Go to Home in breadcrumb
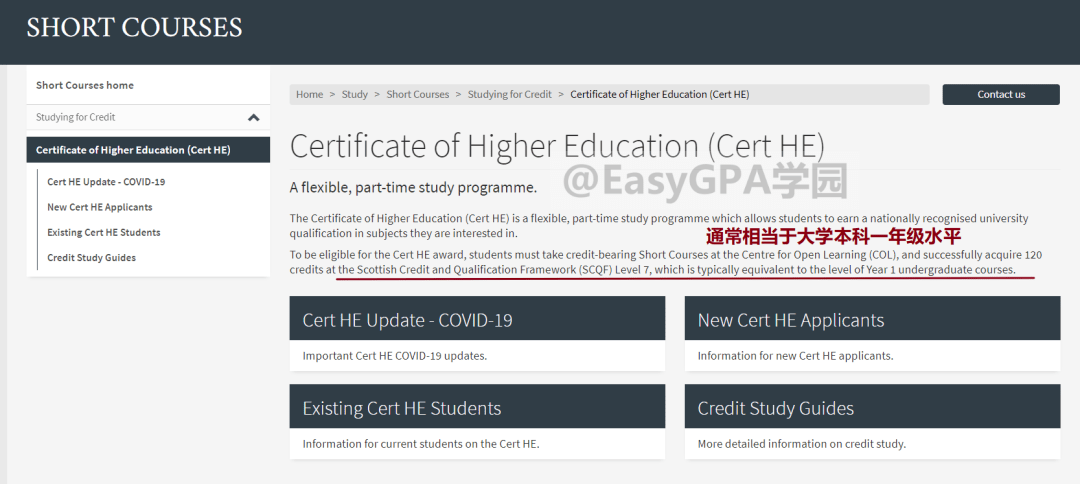 310,95
